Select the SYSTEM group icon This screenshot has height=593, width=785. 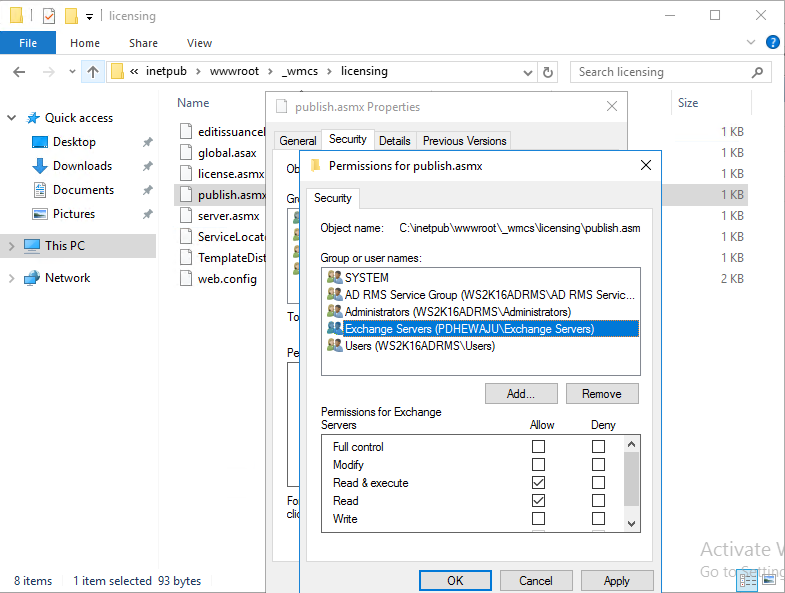[334, 277]
